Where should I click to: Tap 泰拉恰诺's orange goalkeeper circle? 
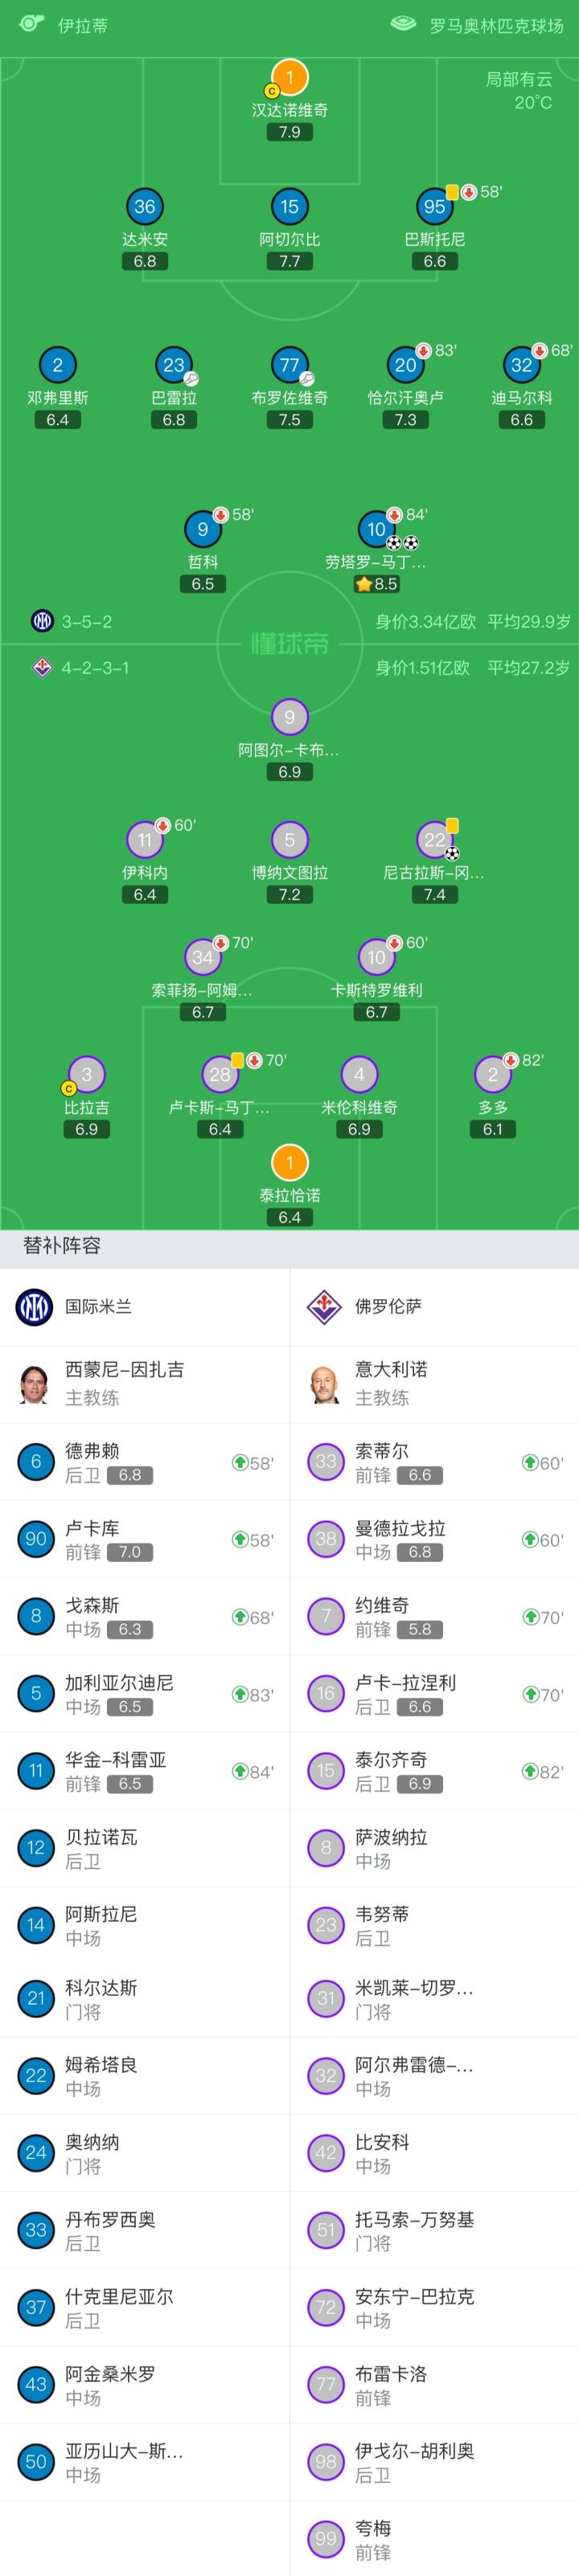tap(290, 1163)
